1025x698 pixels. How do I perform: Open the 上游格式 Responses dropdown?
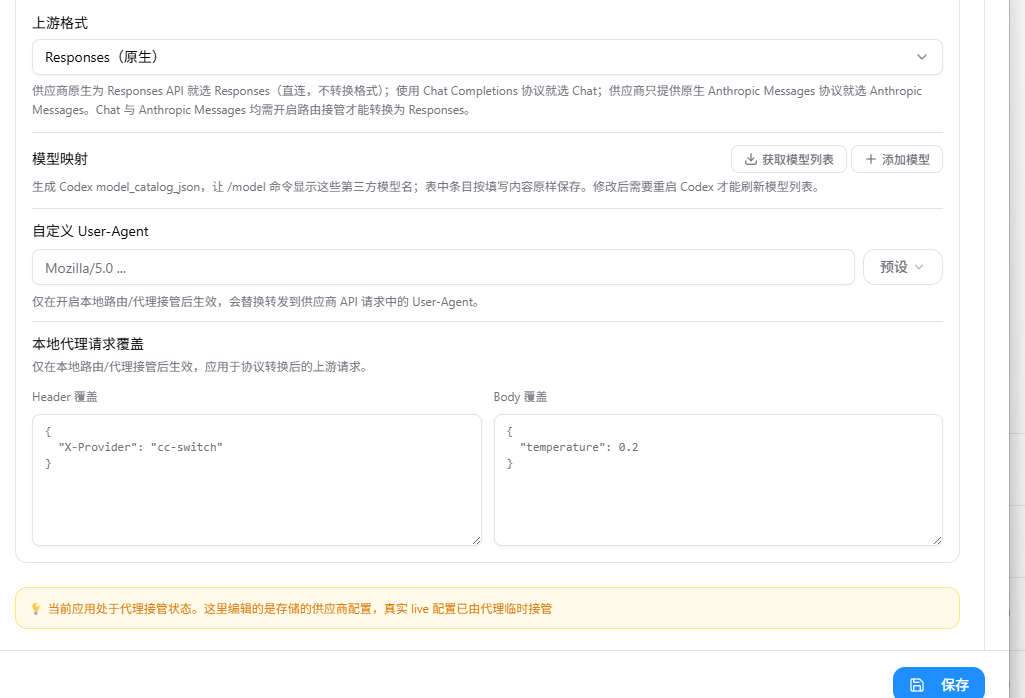(487, 57)
